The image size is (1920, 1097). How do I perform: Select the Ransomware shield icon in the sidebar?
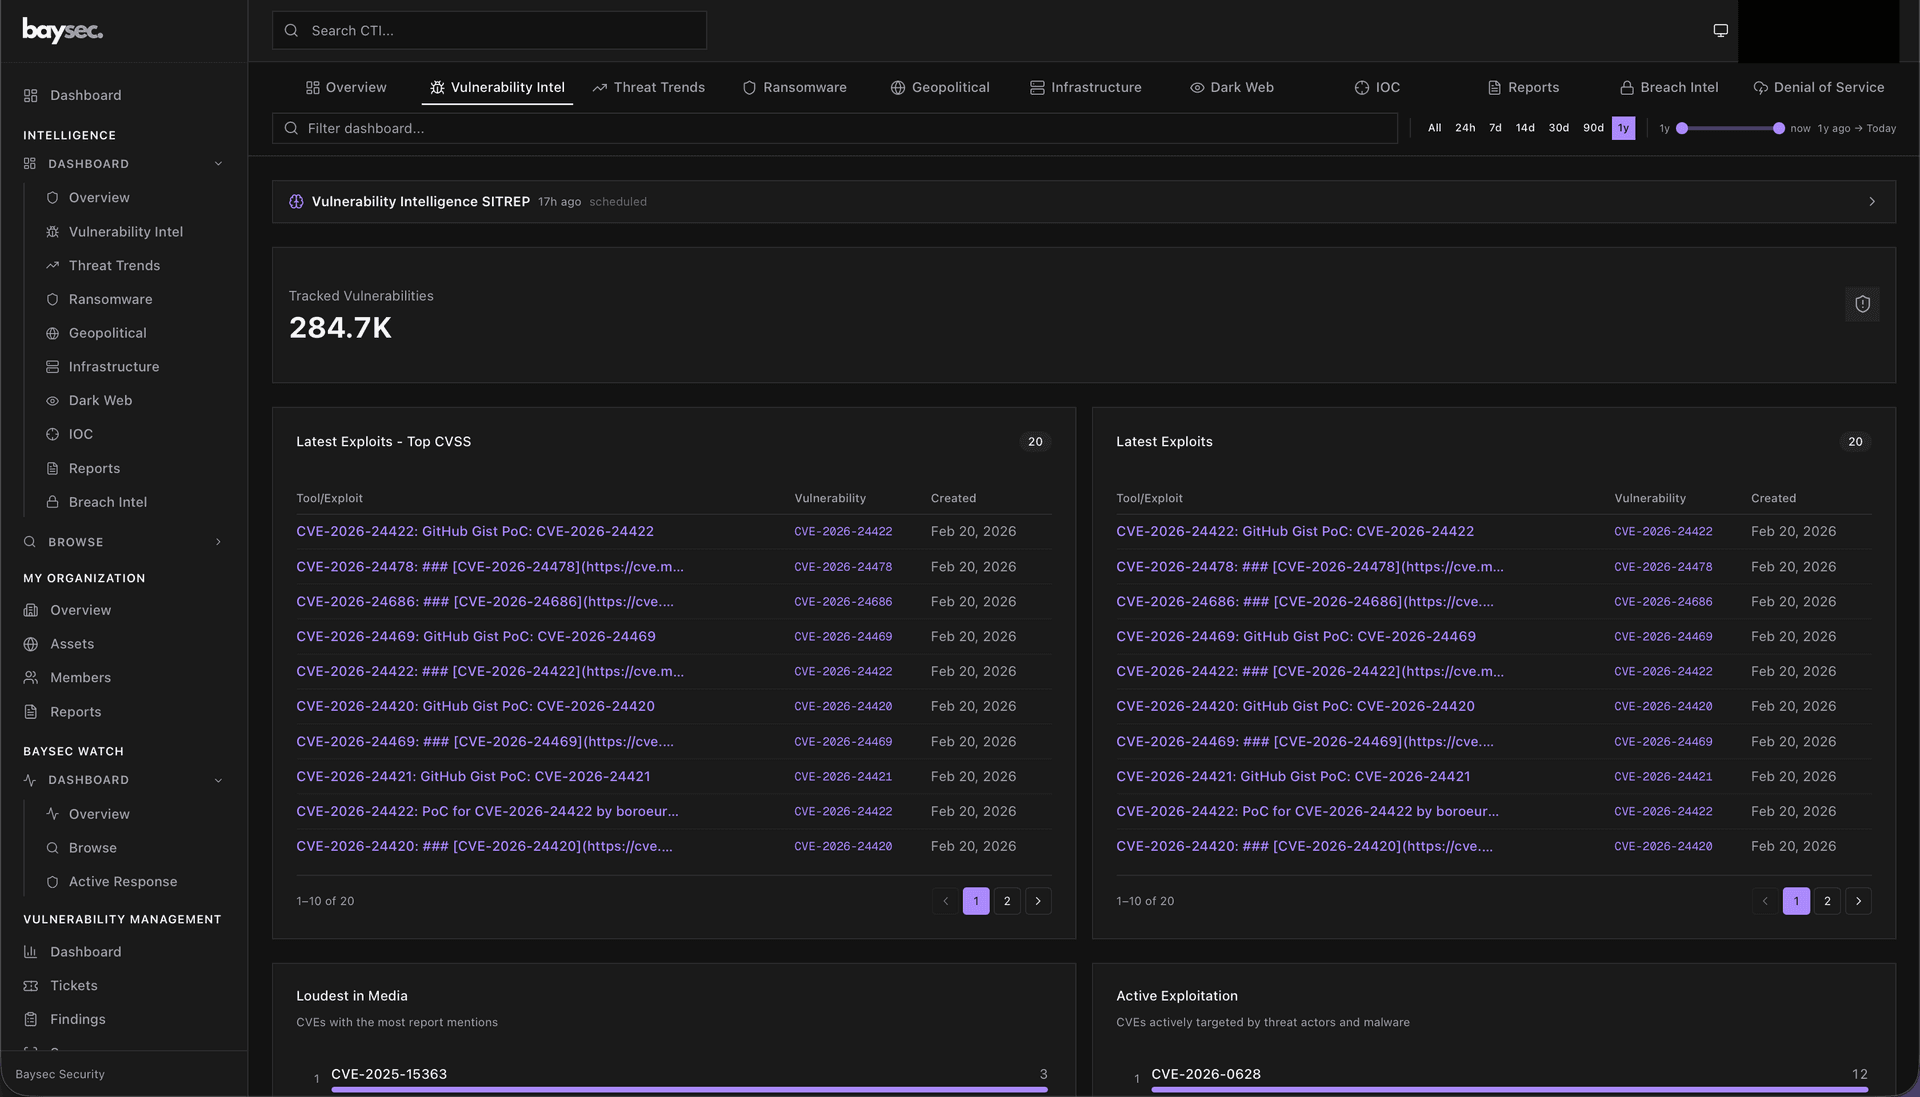53,299
